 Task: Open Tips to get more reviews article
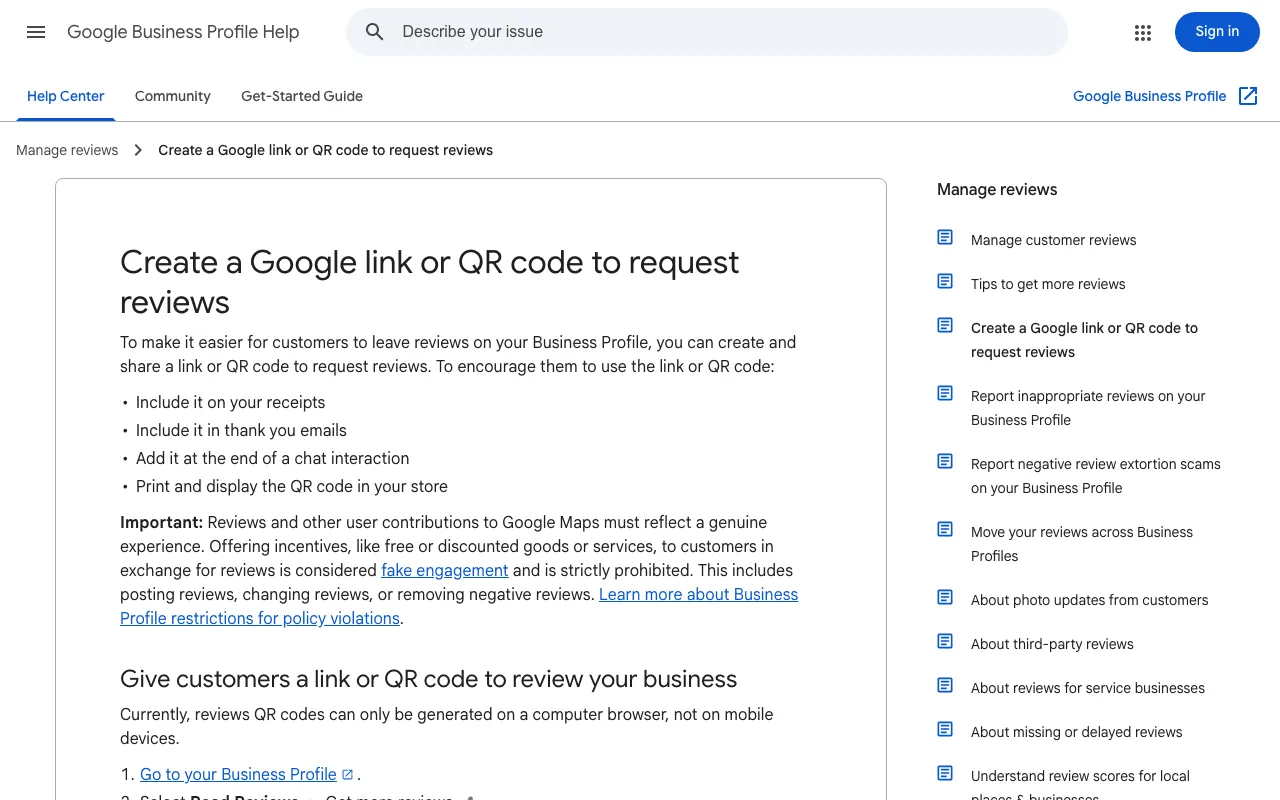1048,284
